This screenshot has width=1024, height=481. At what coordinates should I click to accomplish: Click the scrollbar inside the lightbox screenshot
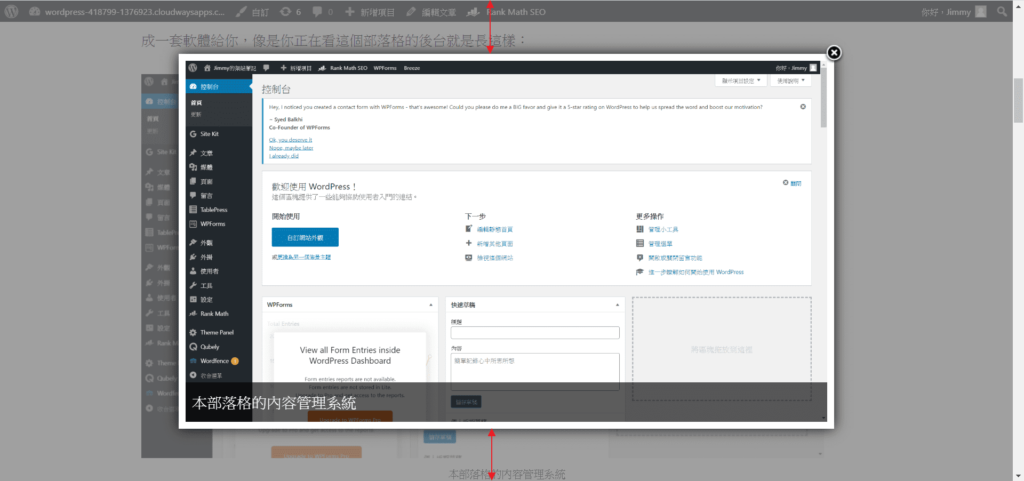pyautogui.click(x=824, y=97)
